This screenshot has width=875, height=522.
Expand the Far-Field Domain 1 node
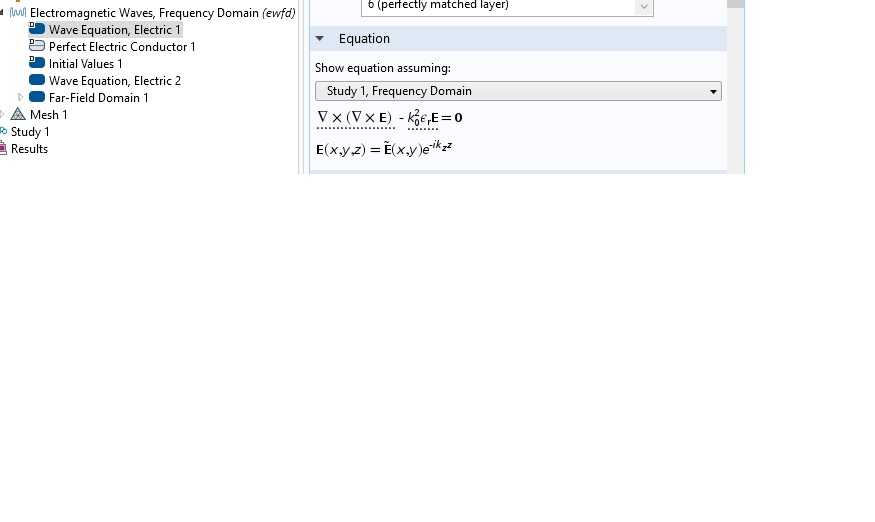click(x=21, y=97)
